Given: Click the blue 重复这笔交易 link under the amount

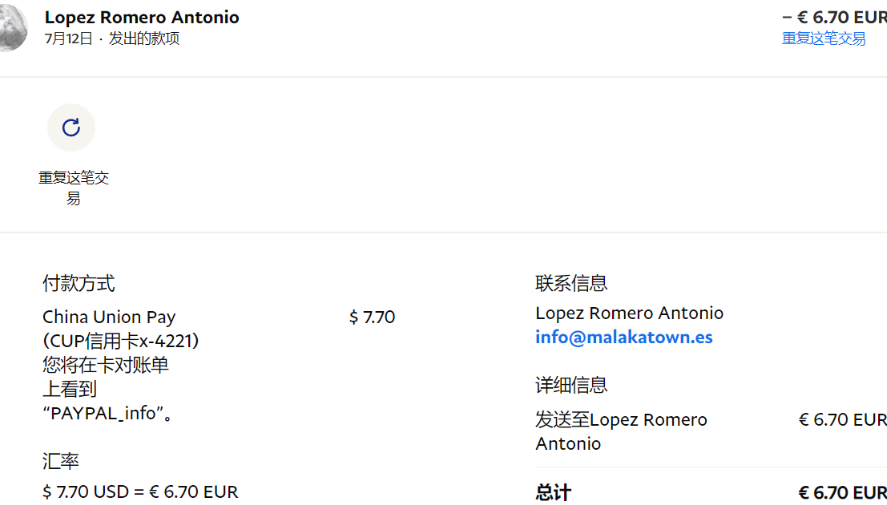Looking at the screenshot, I should [823, 38].
